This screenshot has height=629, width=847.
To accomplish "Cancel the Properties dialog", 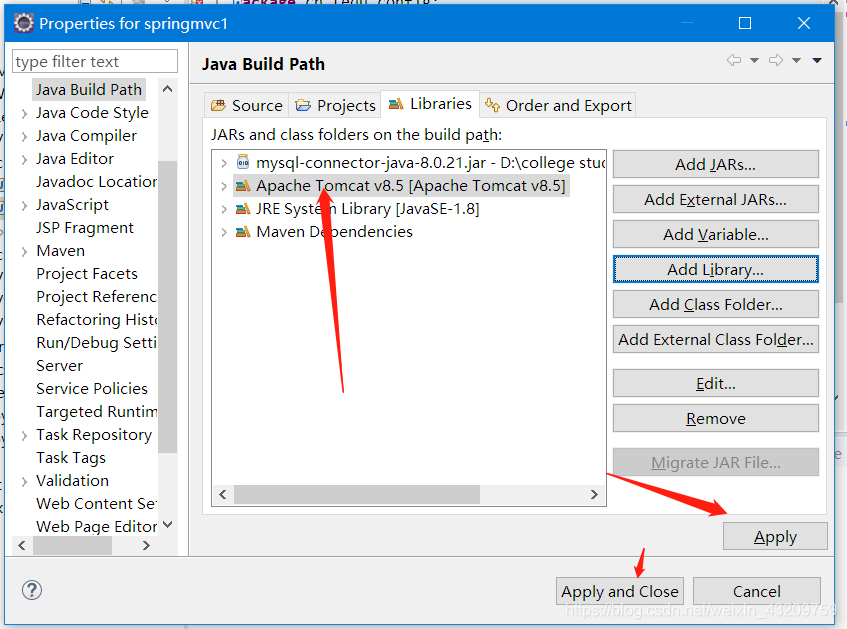I will click(x=757, y=592).
